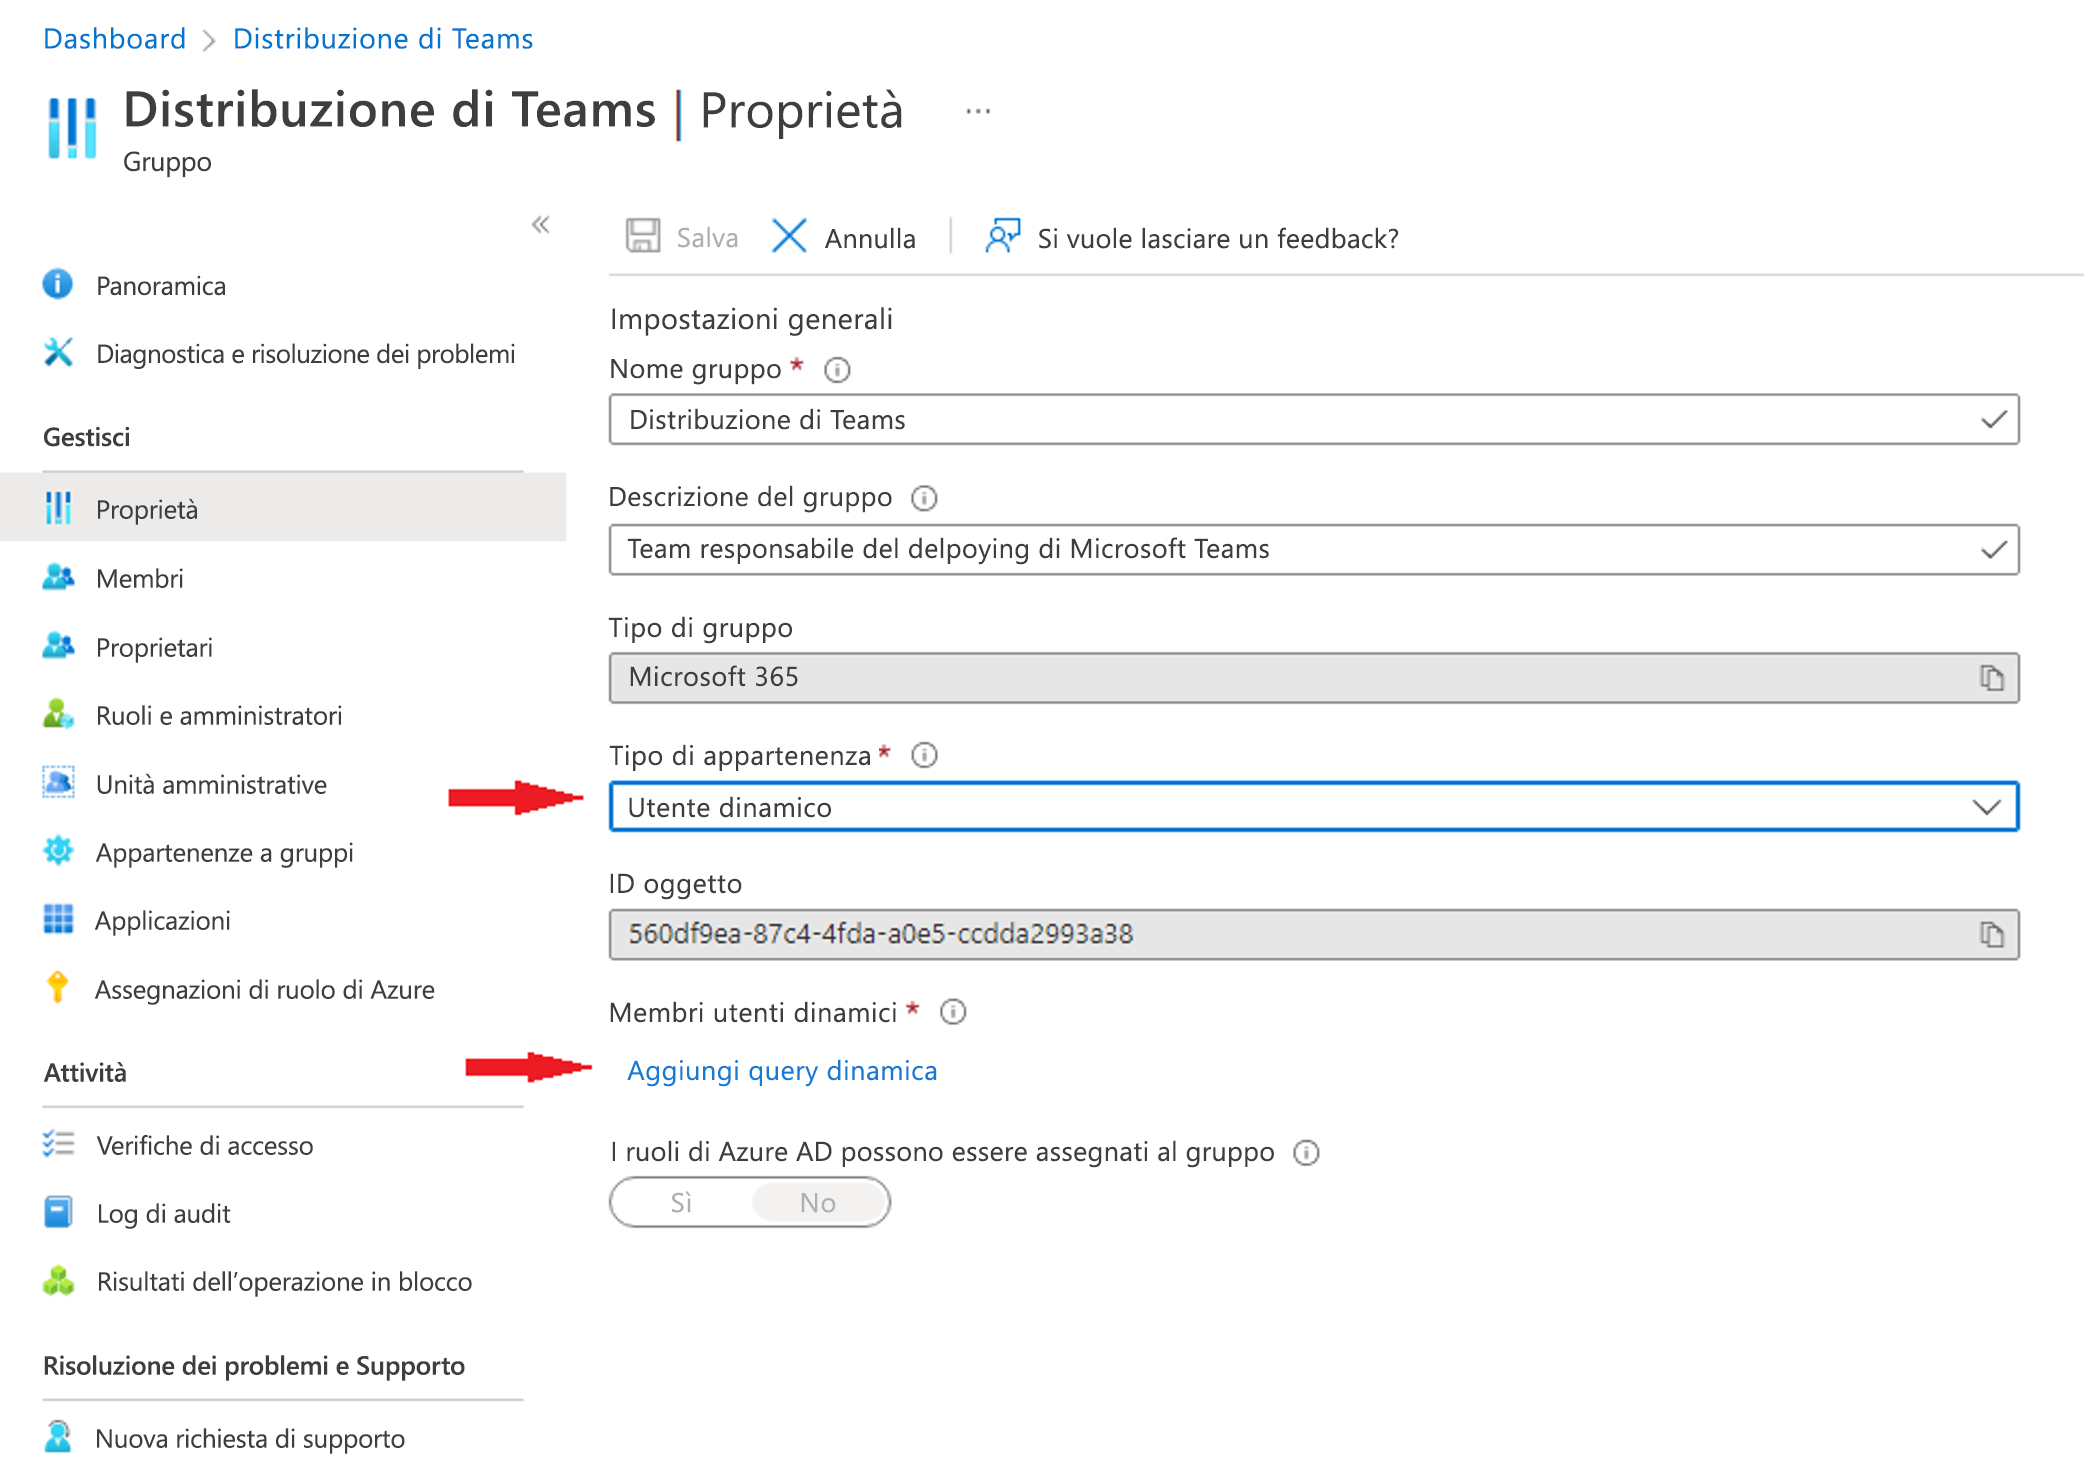Click the Risultati dell'operazione in blocco icon
The image size is (2084, 1484).
point(58,1281)
